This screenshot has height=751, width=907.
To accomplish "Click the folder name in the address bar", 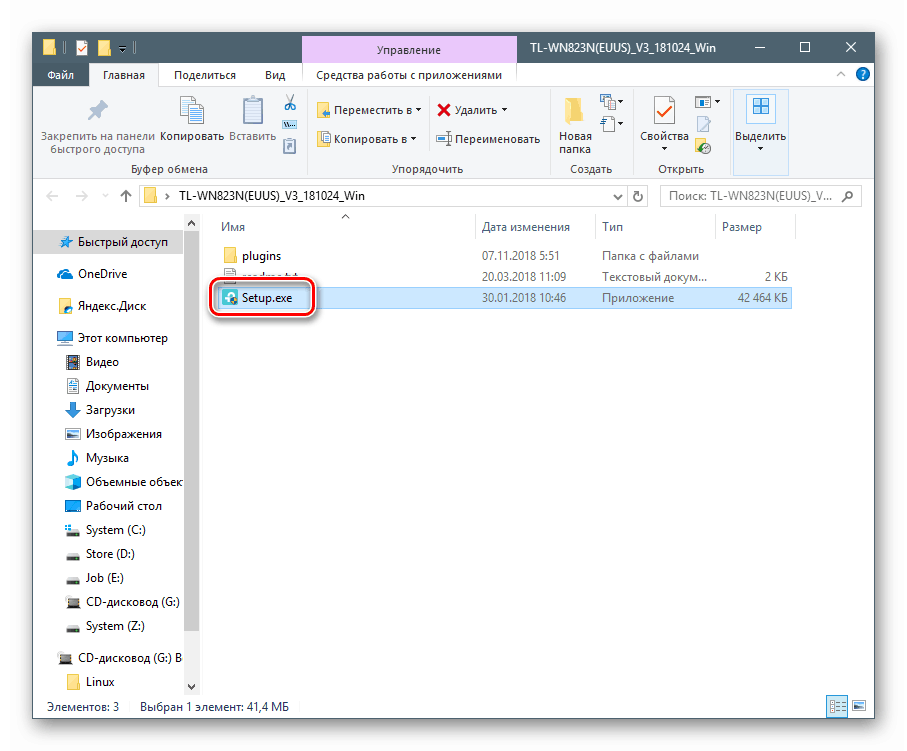I will [271, 196].
